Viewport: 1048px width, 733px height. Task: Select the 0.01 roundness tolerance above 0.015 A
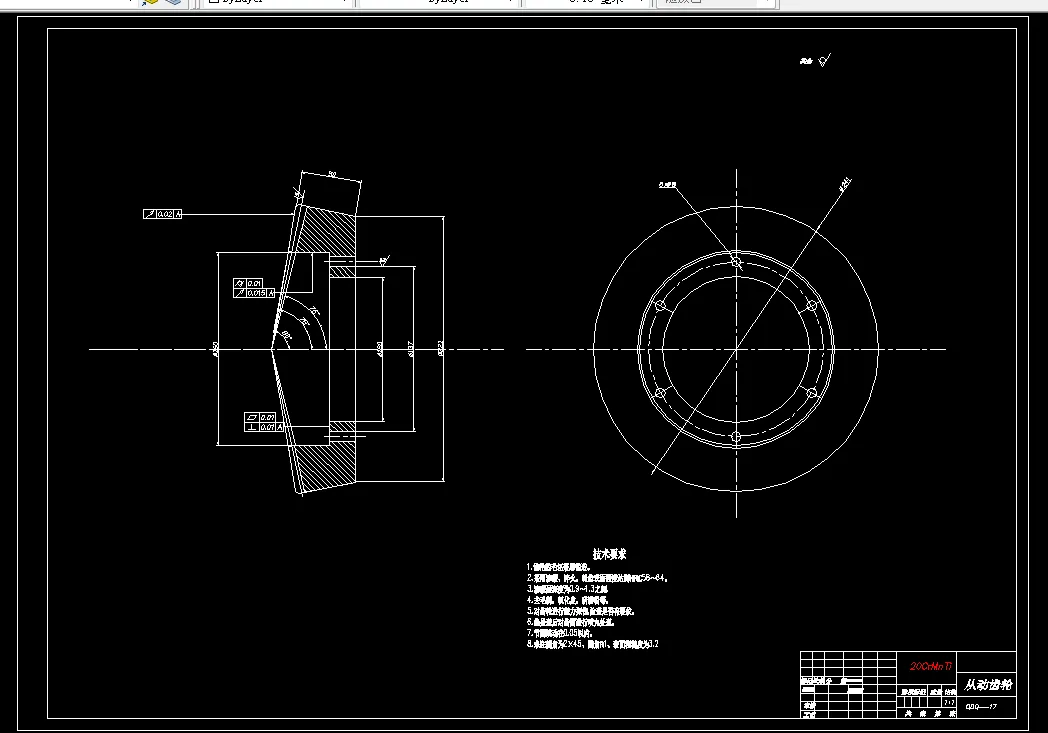click(248, 283)
